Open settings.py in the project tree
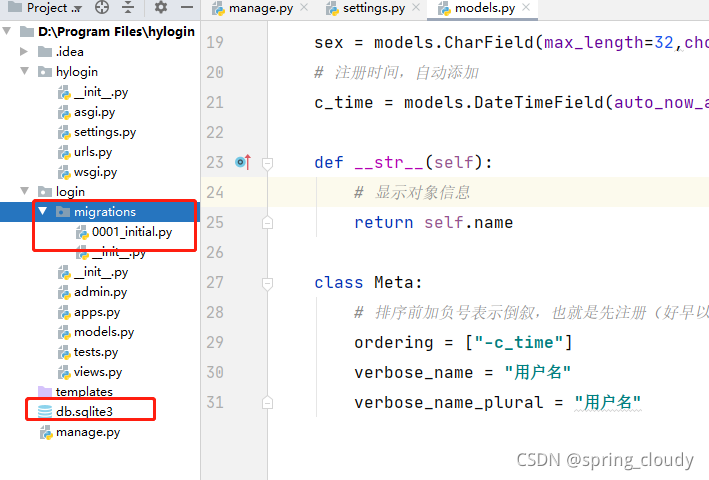This screenshot has width=709, height=480. tap(105, 132)
